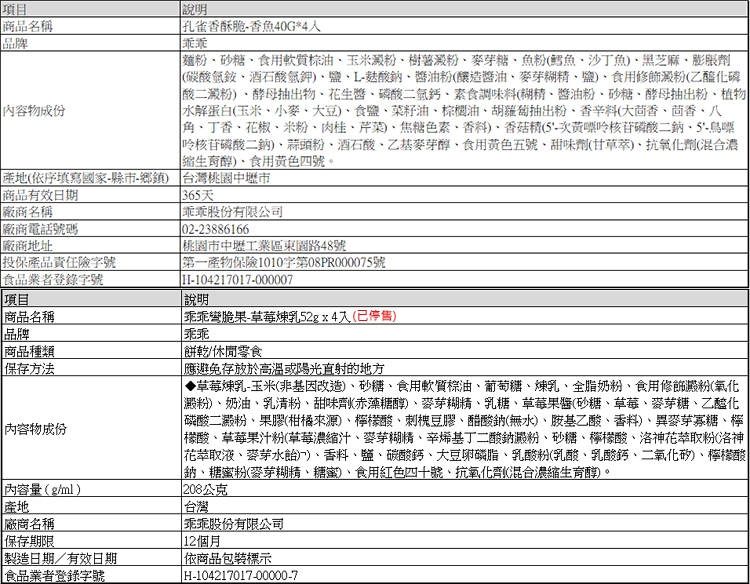Click the 商品種類 label

tap(29, 352)
